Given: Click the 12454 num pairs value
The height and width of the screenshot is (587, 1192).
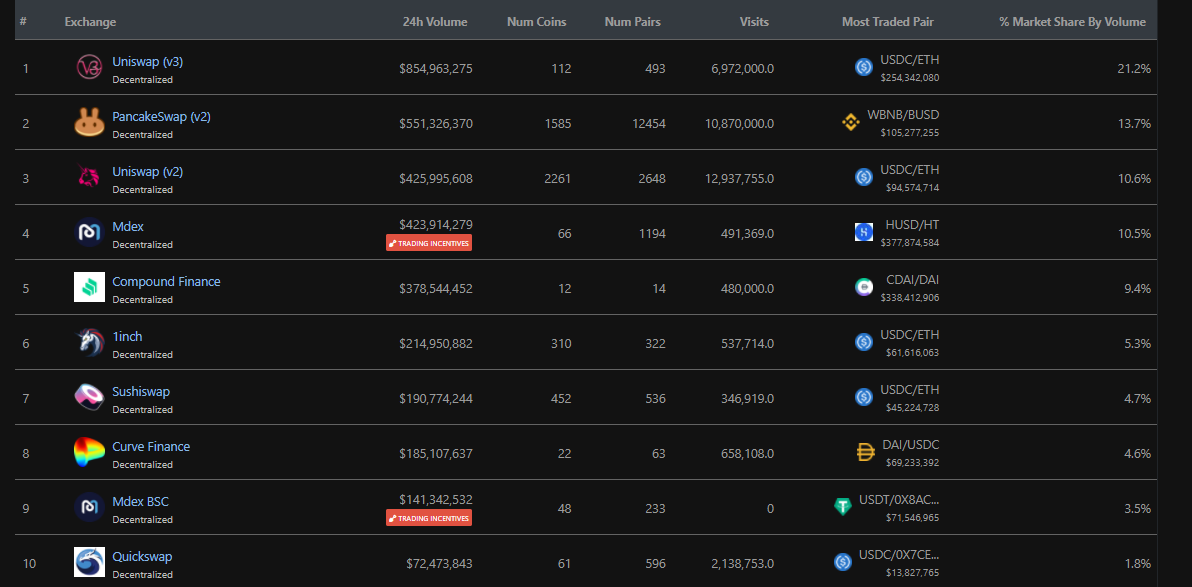Looking at the screenshot, I should click(x=648, y=123).
